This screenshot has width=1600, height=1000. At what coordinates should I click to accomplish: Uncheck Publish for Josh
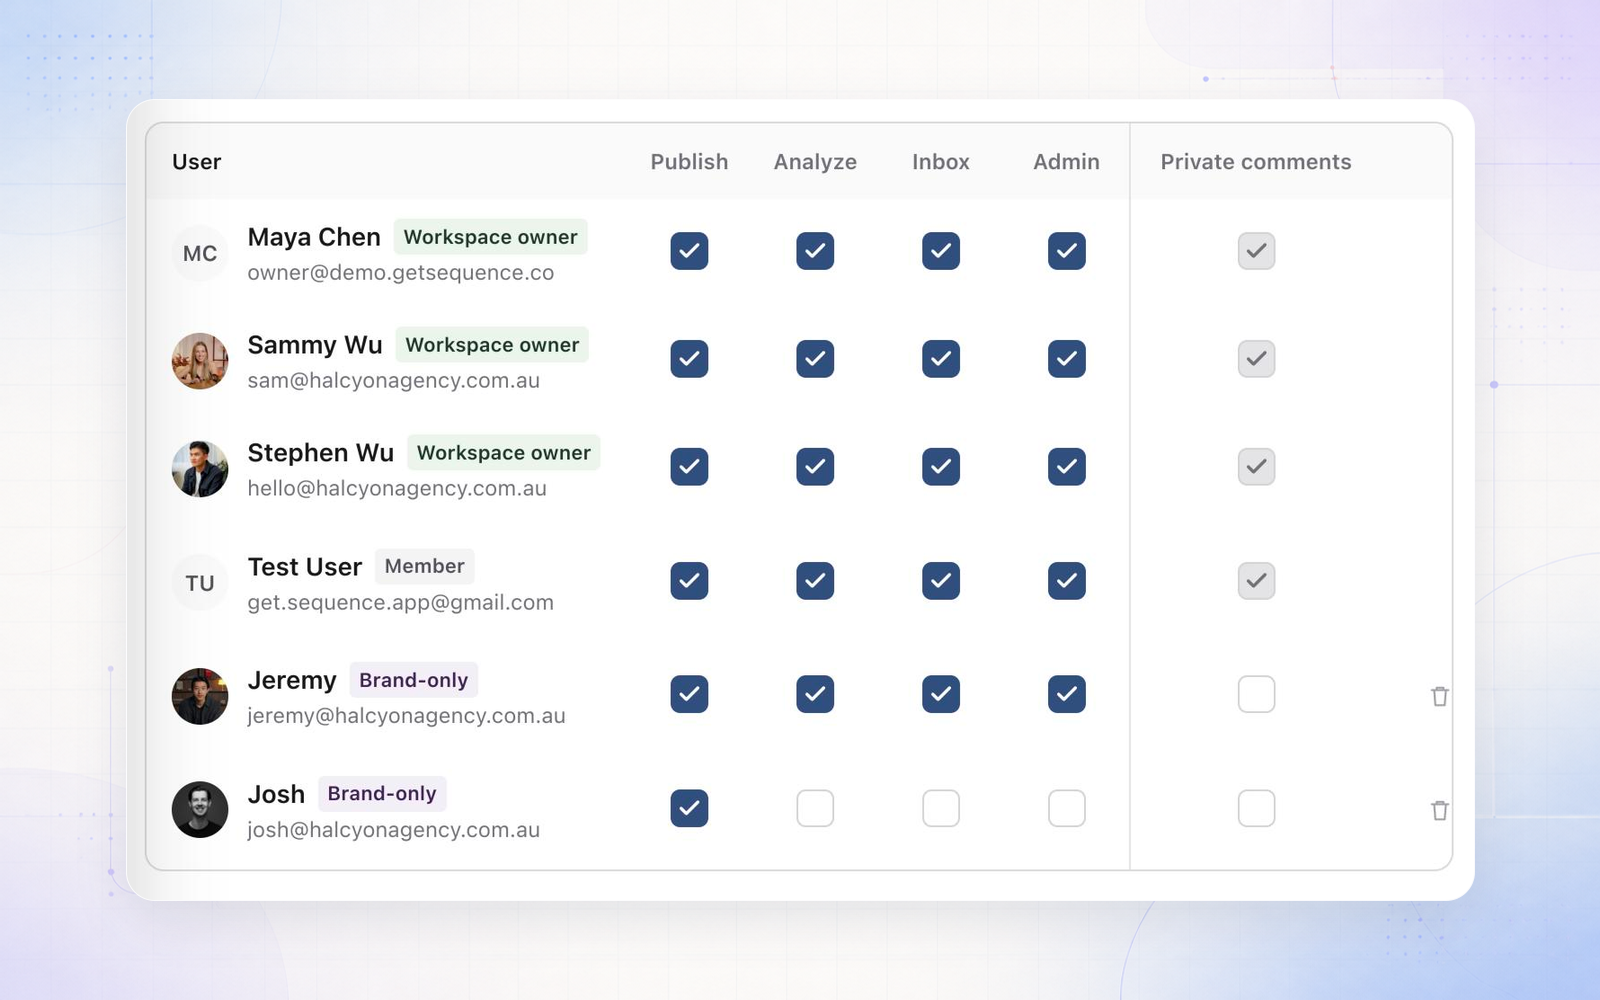(x=689, y=808)
